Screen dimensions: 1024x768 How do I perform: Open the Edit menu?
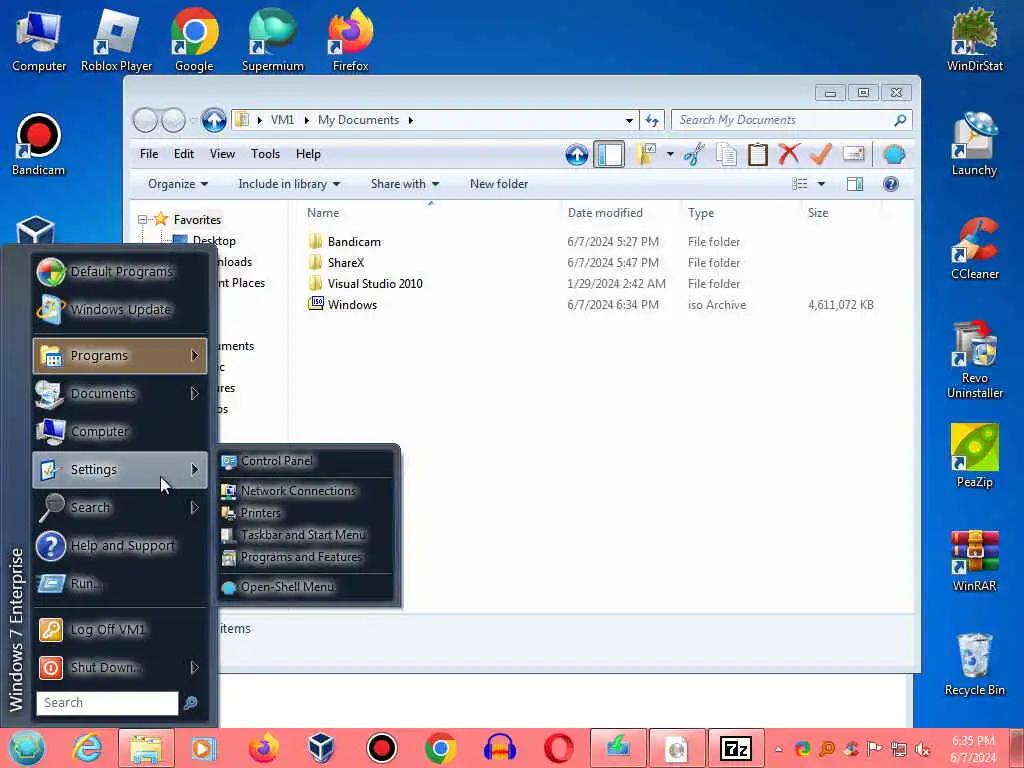pyautogui.click(x=184, y=154)
